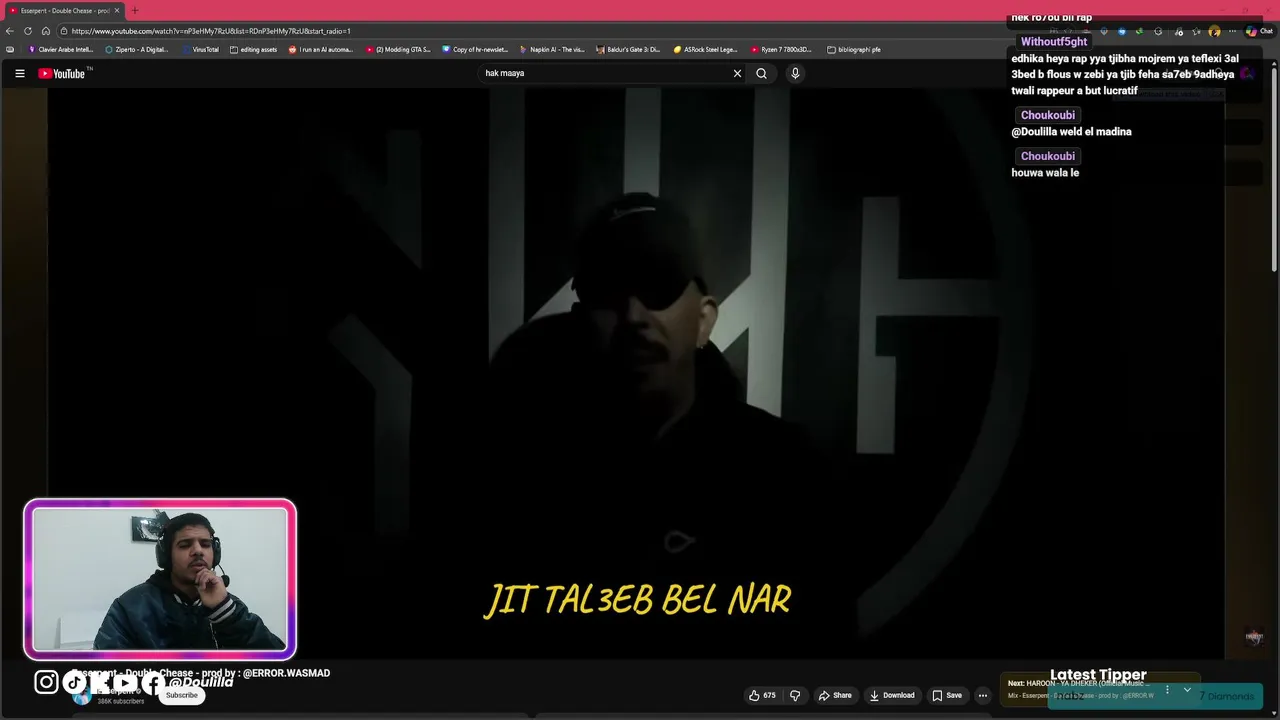Clear the search box with X
Viewport: 1280px width, 720px height.
click(x=737, y=73)
